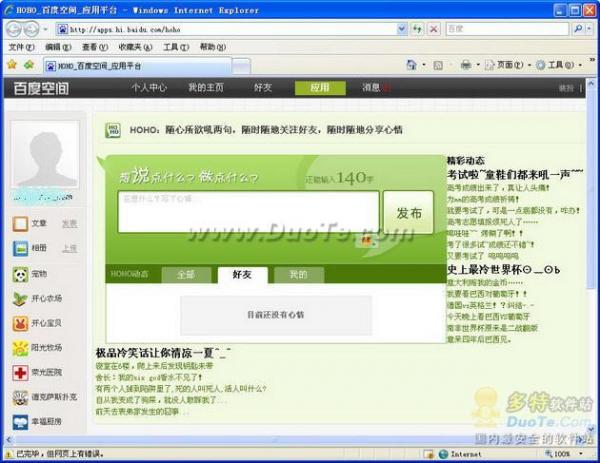Open the 收藏夹(A) menu
Image resolution: width=600 pixels, height=463 pixels.
click(135, 47)
